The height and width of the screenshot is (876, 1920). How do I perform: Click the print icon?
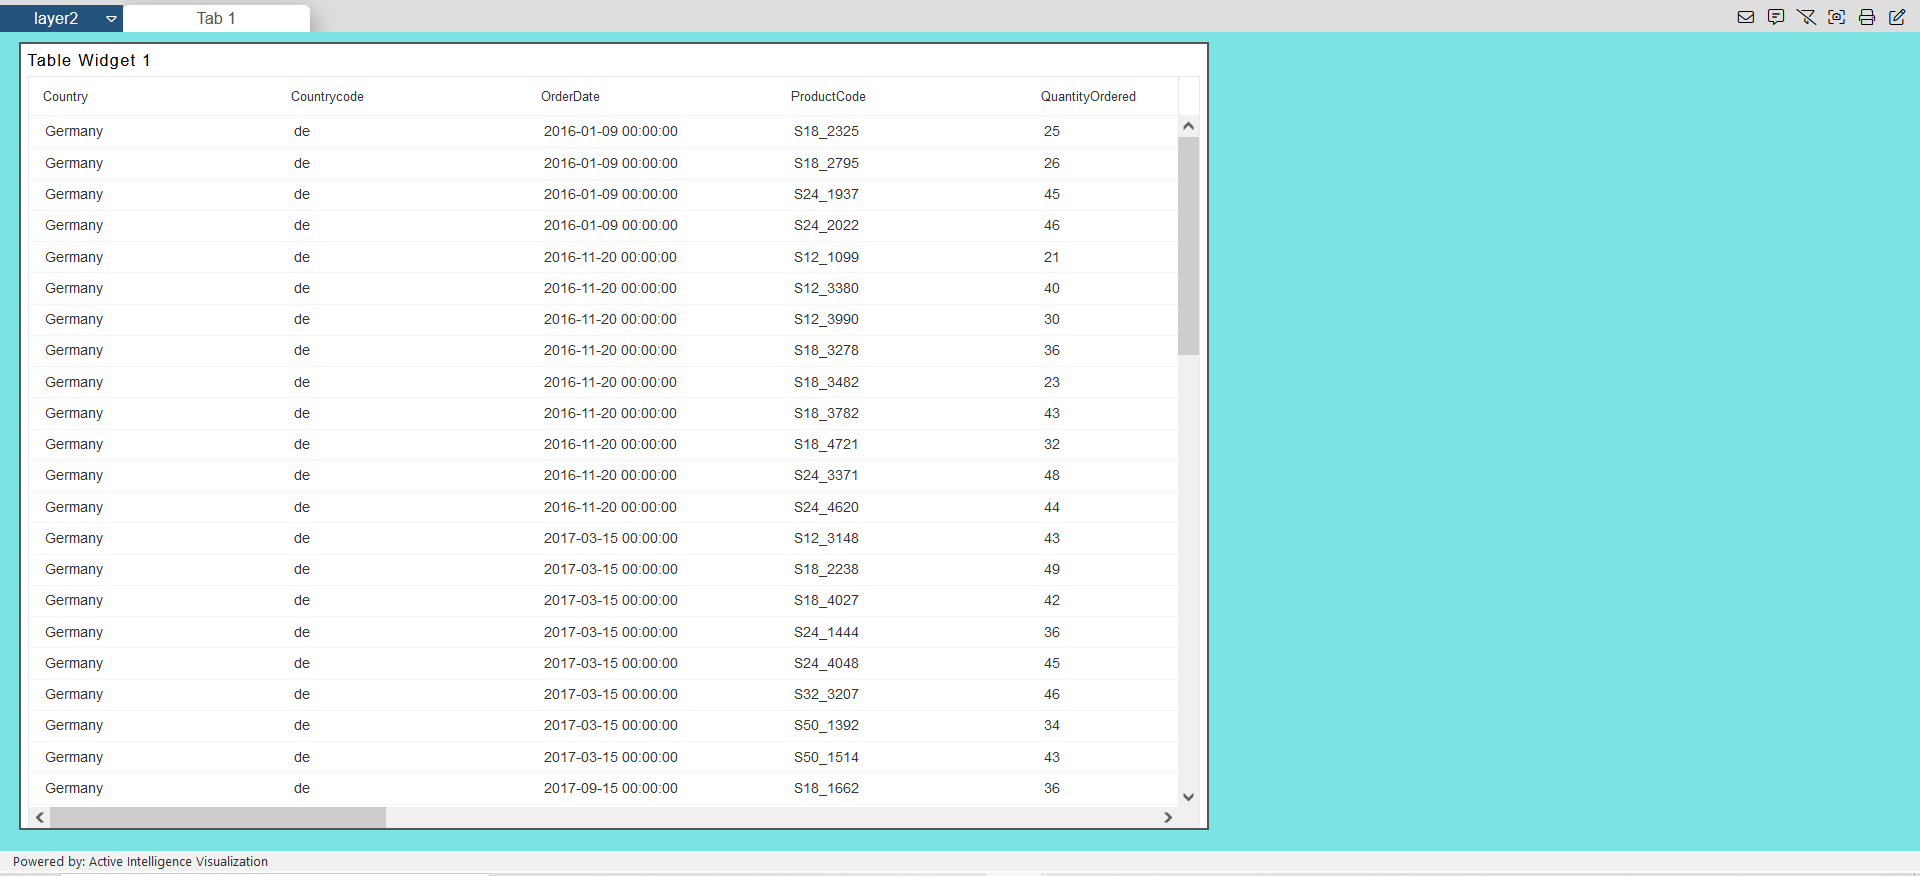point(1867,17)
